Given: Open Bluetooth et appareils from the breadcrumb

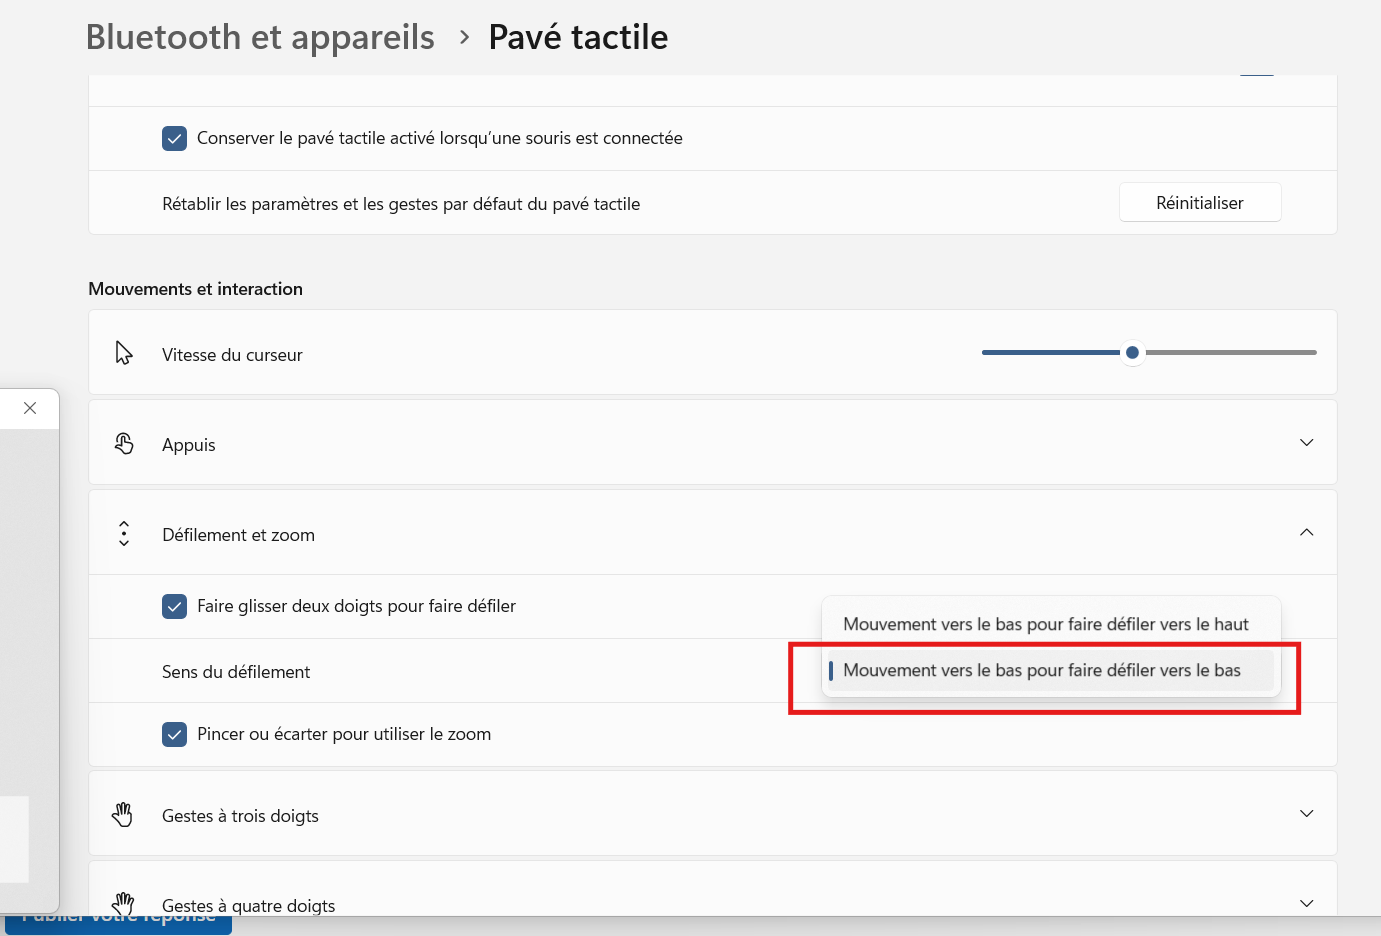Looking at the screenshot, I should [259, 36].
